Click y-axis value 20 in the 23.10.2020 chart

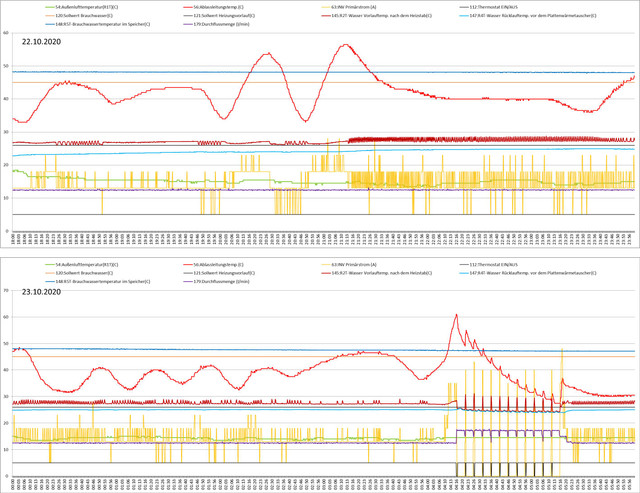click(6, 423)
